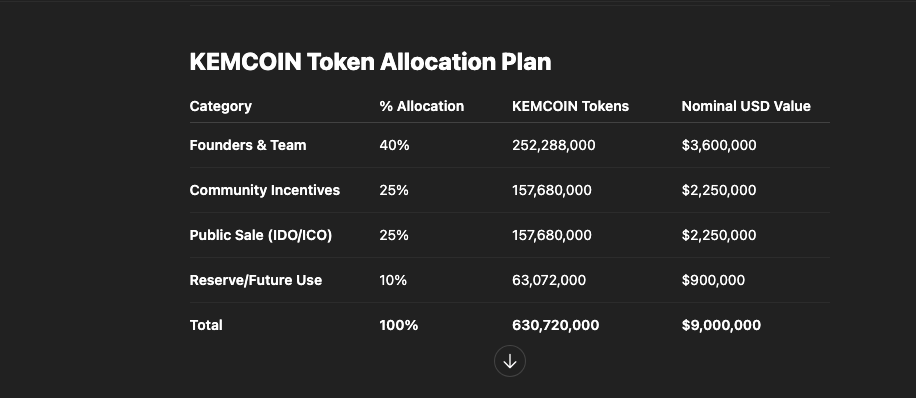Select the Total row label
Image resolution: width=916 pixels, height=398 pixels.
point(206,325)
